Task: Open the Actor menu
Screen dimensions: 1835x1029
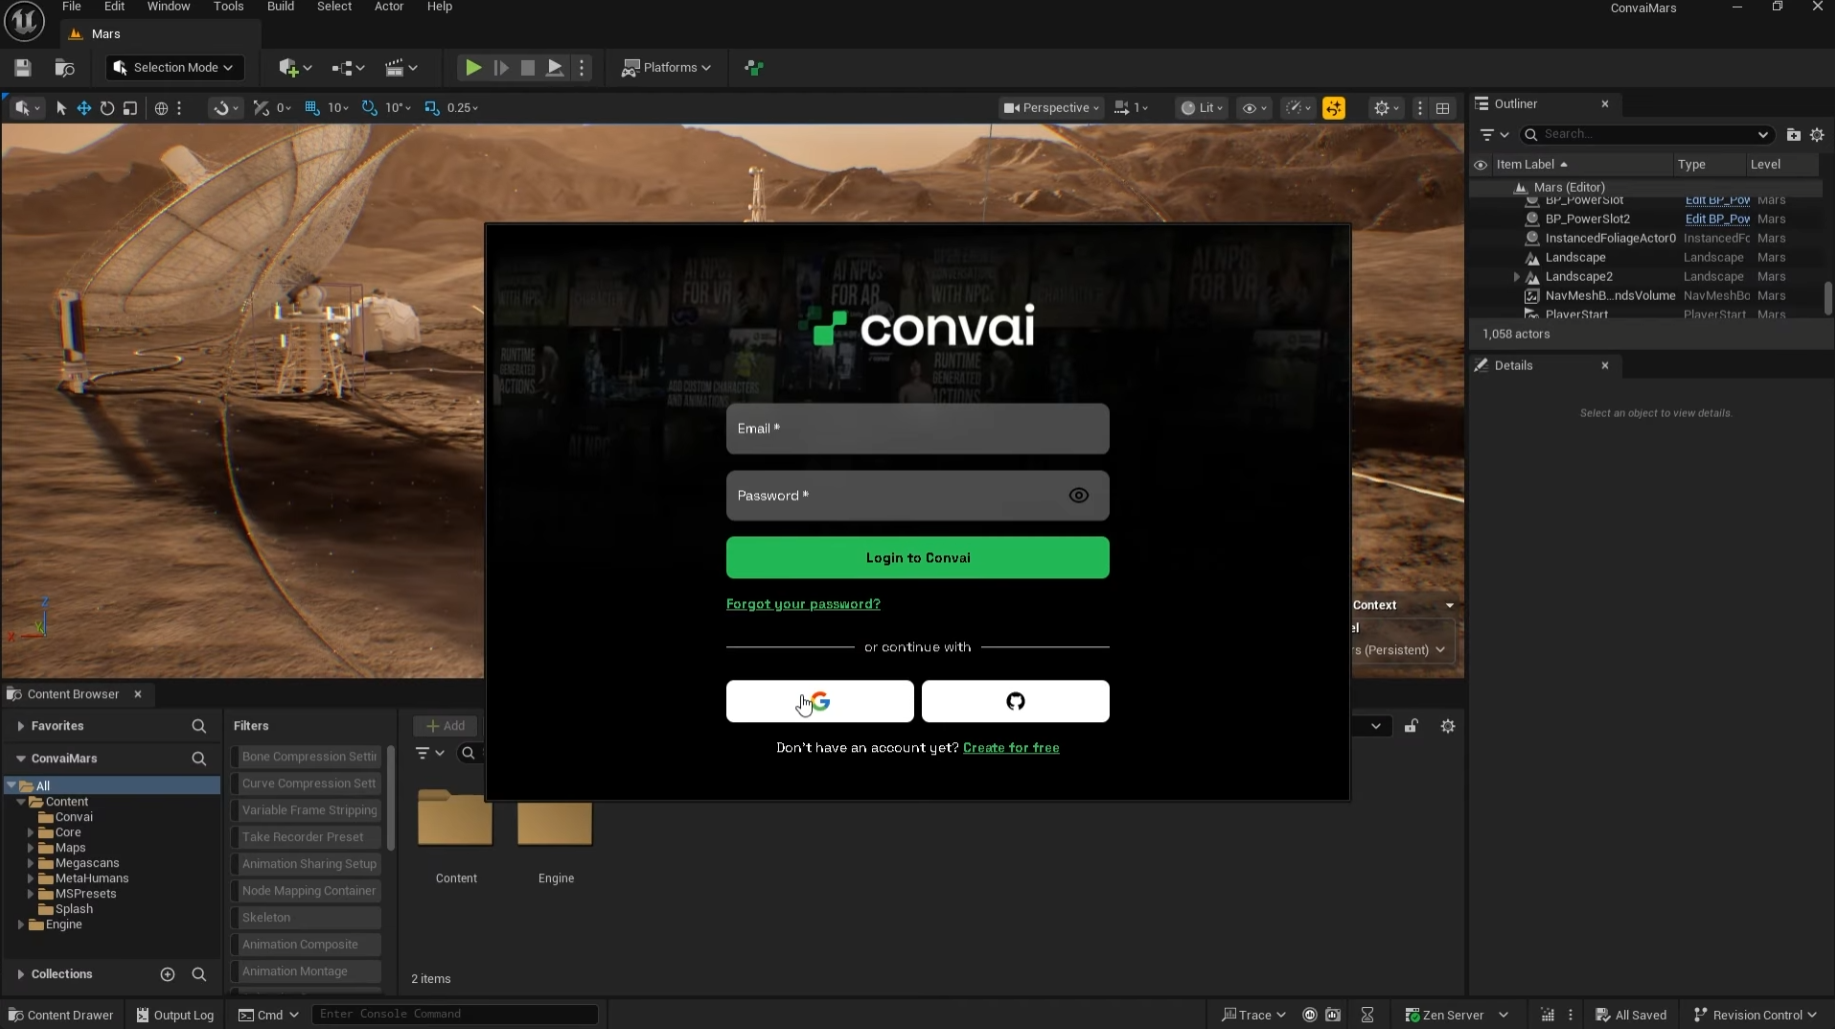Action: 389,7
